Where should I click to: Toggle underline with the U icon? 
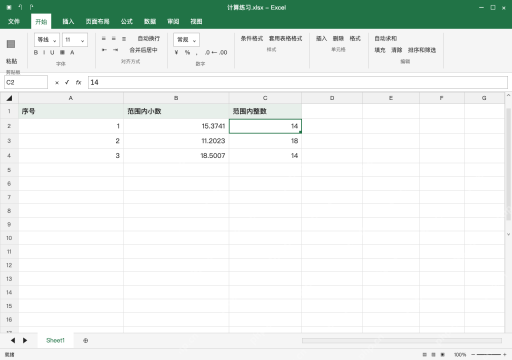point(52,53)
